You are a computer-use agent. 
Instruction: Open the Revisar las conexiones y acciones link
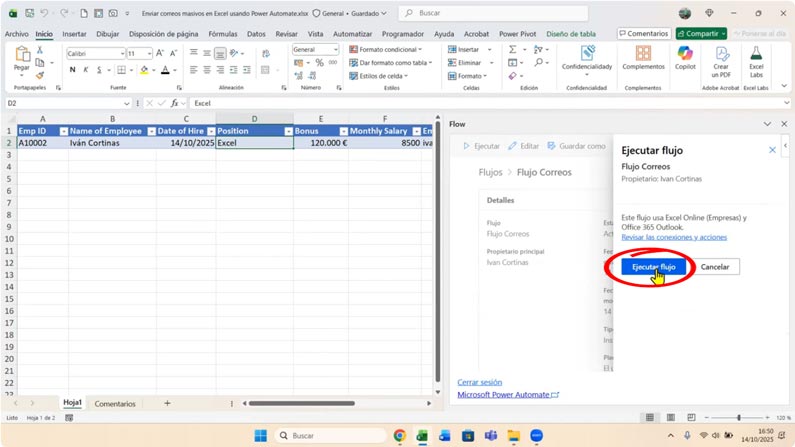coord(674,237)
